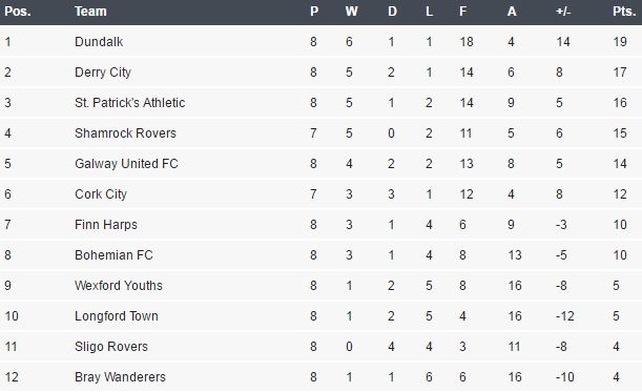Click the +/- goal difference header
This screenshot has width=642, height=392.
563,11
